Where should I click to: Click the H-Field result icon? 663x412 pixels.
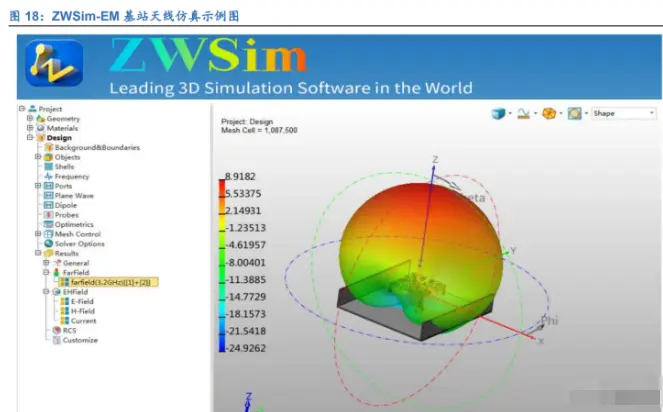pyautogui.click(x=65, y=311)
